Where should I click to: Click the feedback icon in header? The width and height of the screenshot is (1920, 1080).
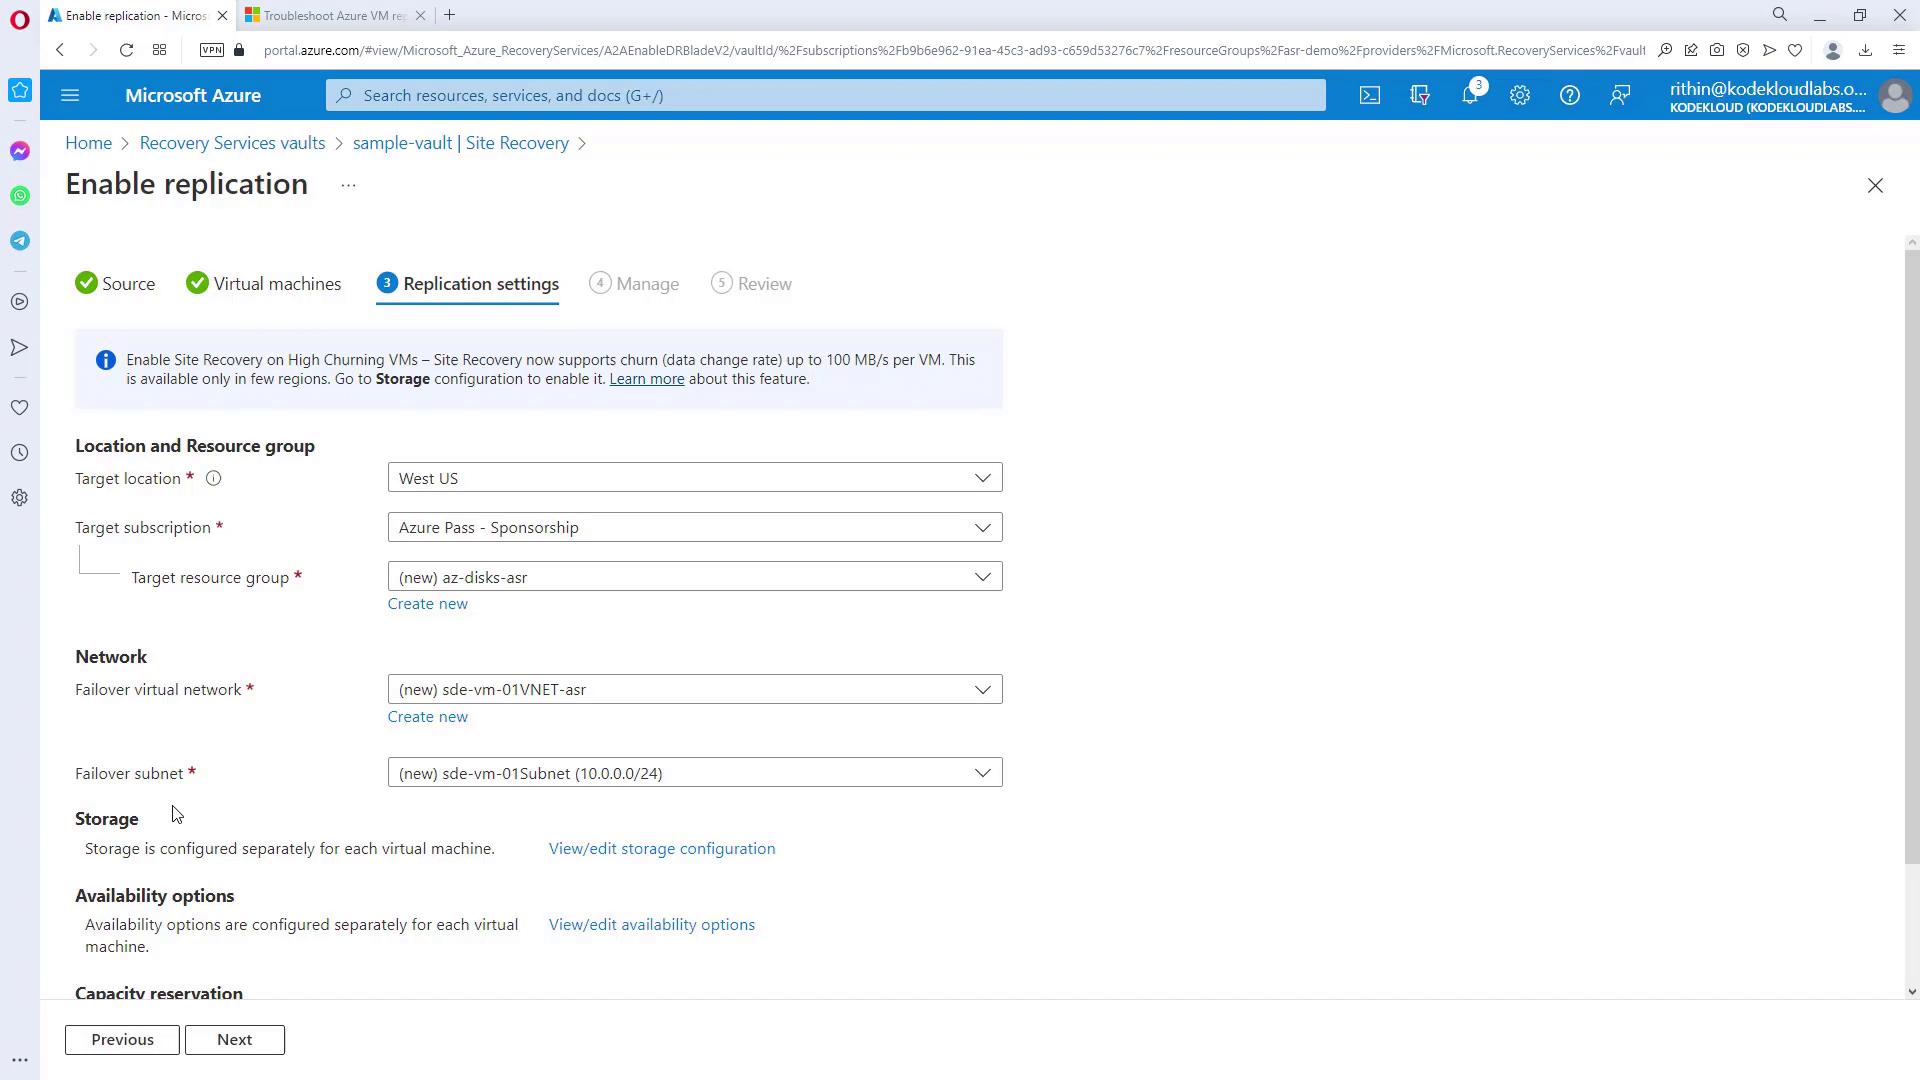[x=1619, y=95]
